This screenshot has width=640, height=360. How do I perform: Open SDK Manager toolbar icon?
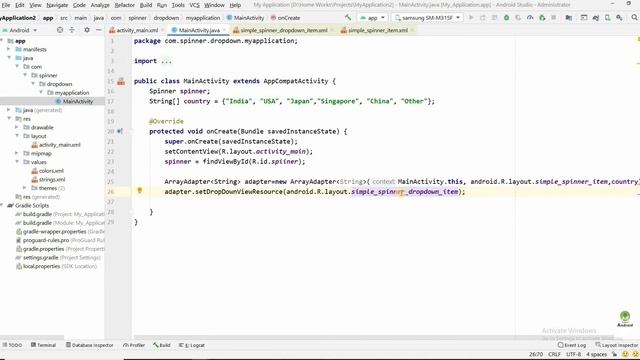coord(620,18)
